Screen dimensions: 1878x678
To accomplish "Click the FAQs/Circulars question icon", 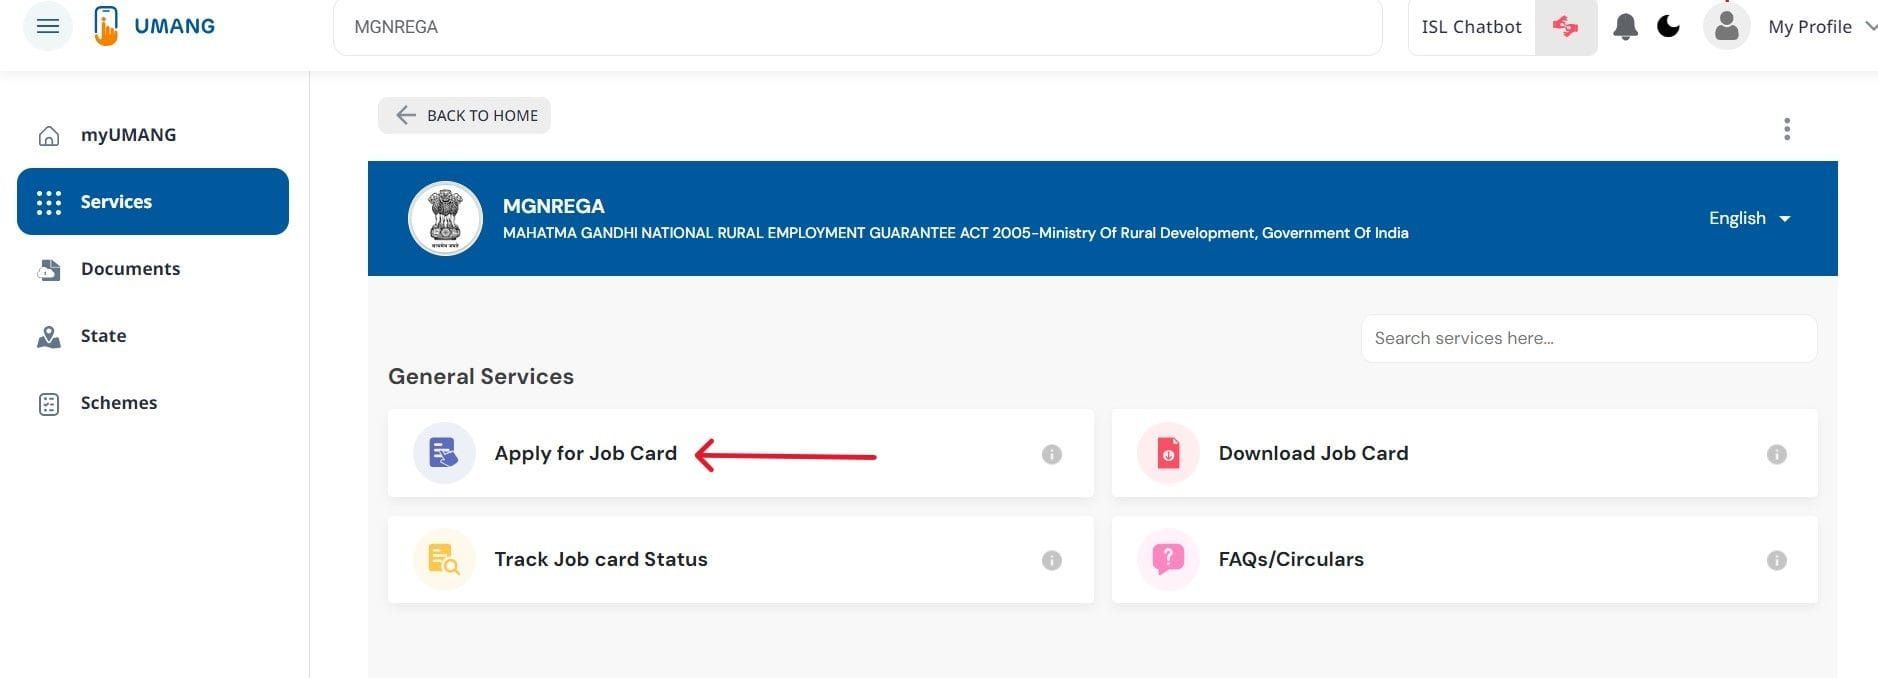I will coord(1168,559).
